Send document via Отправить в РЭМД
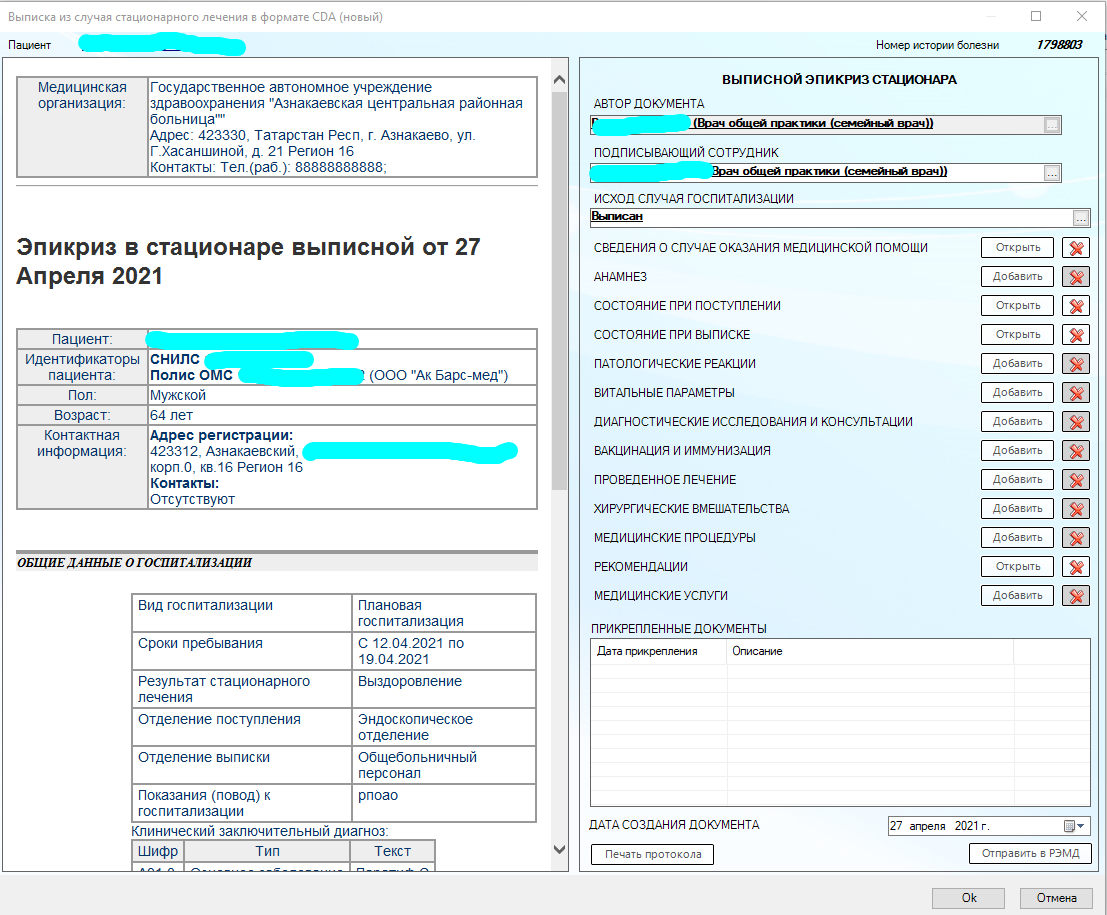 (1030, 854)
